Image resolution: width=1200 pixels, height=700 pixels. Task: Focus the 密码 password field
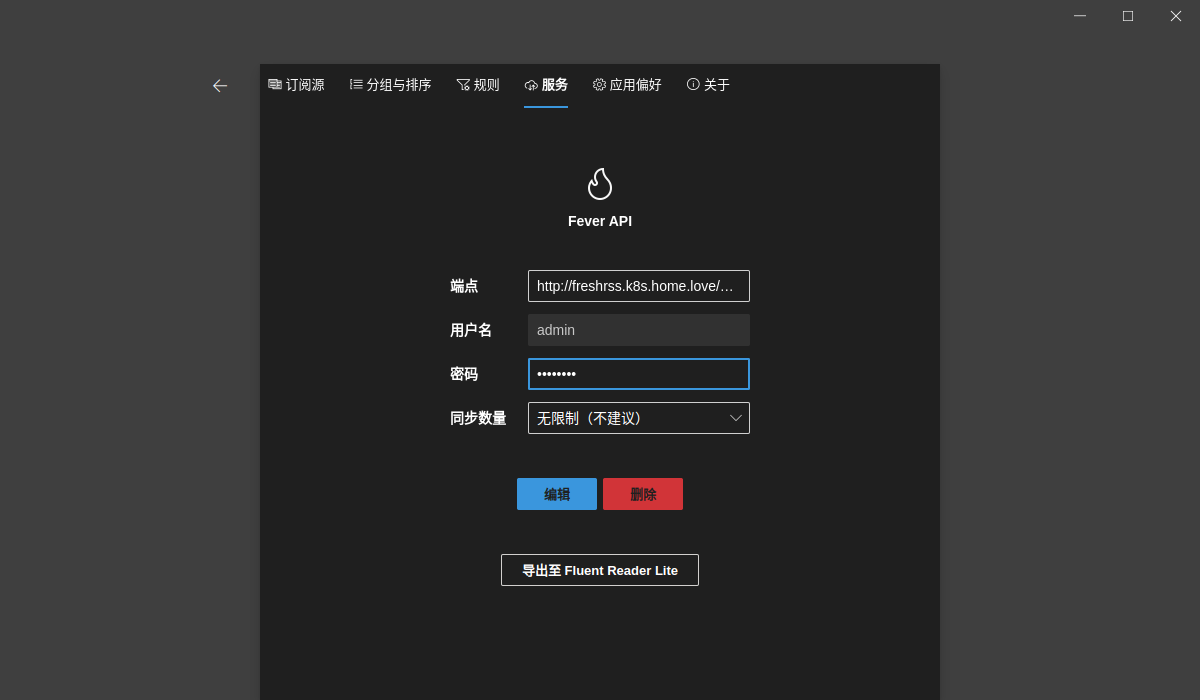[639, 374]
